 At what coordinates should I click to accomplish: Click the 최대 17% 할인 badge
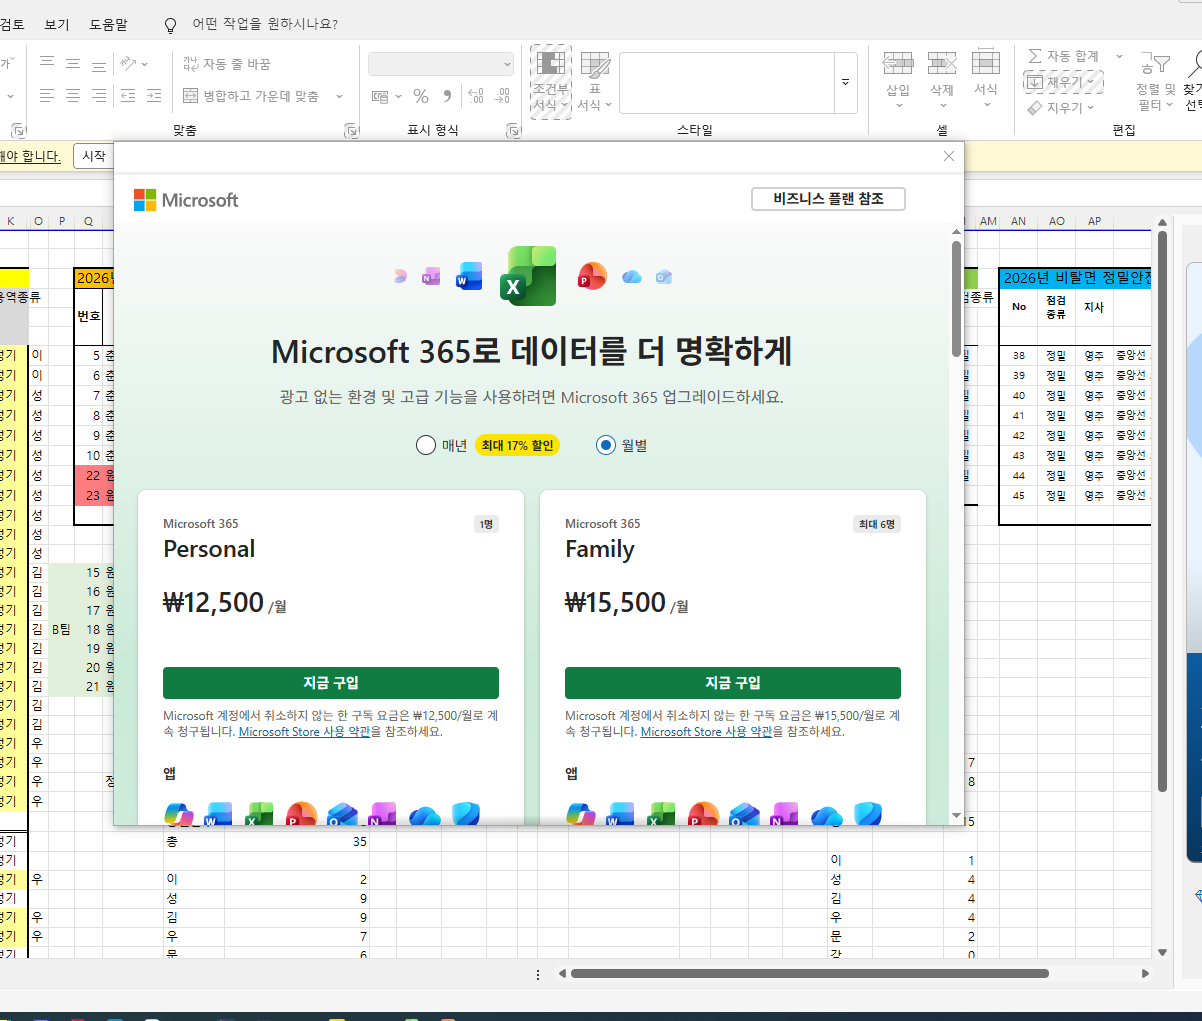(517, 445)
